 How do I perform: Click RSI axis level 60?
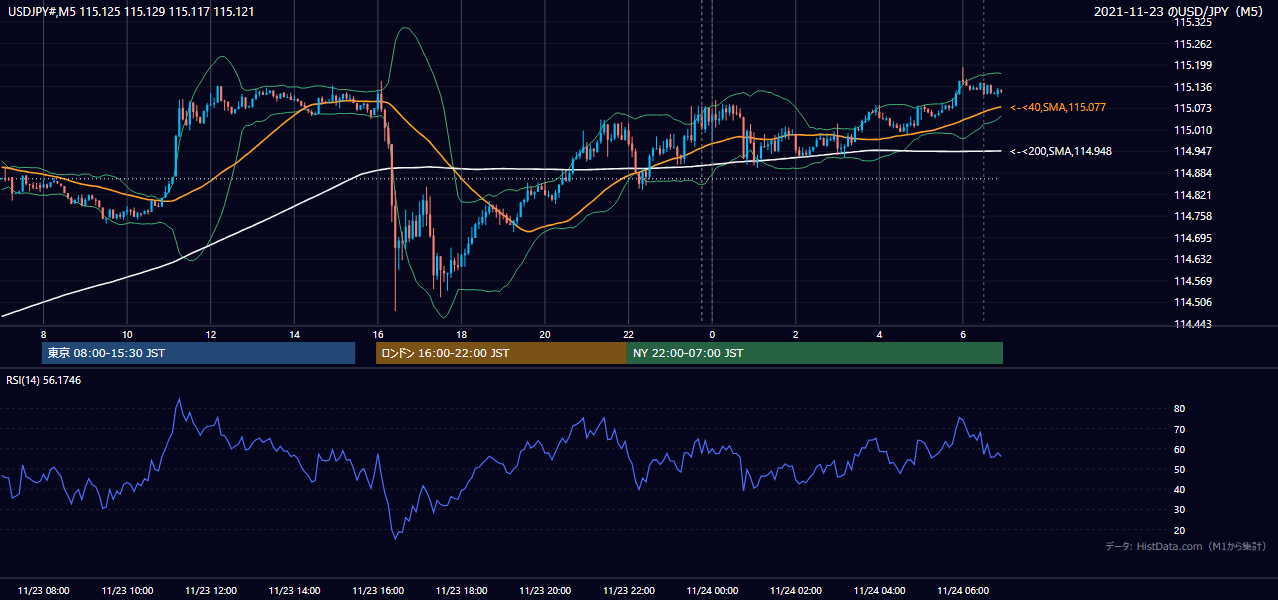click(1180, 449)
